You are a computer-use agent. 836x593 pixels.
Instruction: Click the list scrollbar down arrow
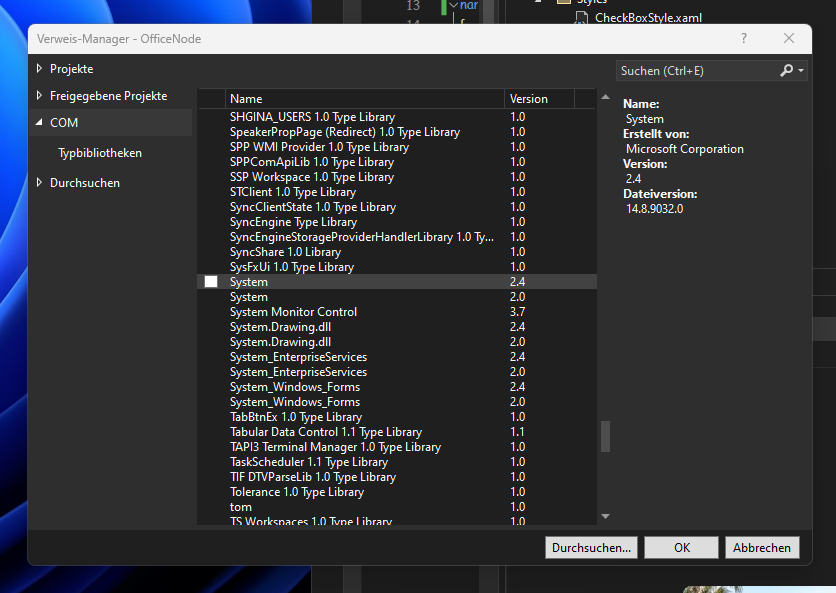pyautogui.click(x=605, y=516)
